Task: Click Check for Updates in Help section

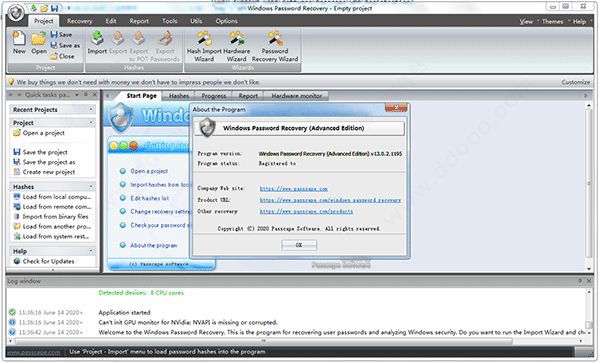Action: pyautogui.click(x=44, y=261)
